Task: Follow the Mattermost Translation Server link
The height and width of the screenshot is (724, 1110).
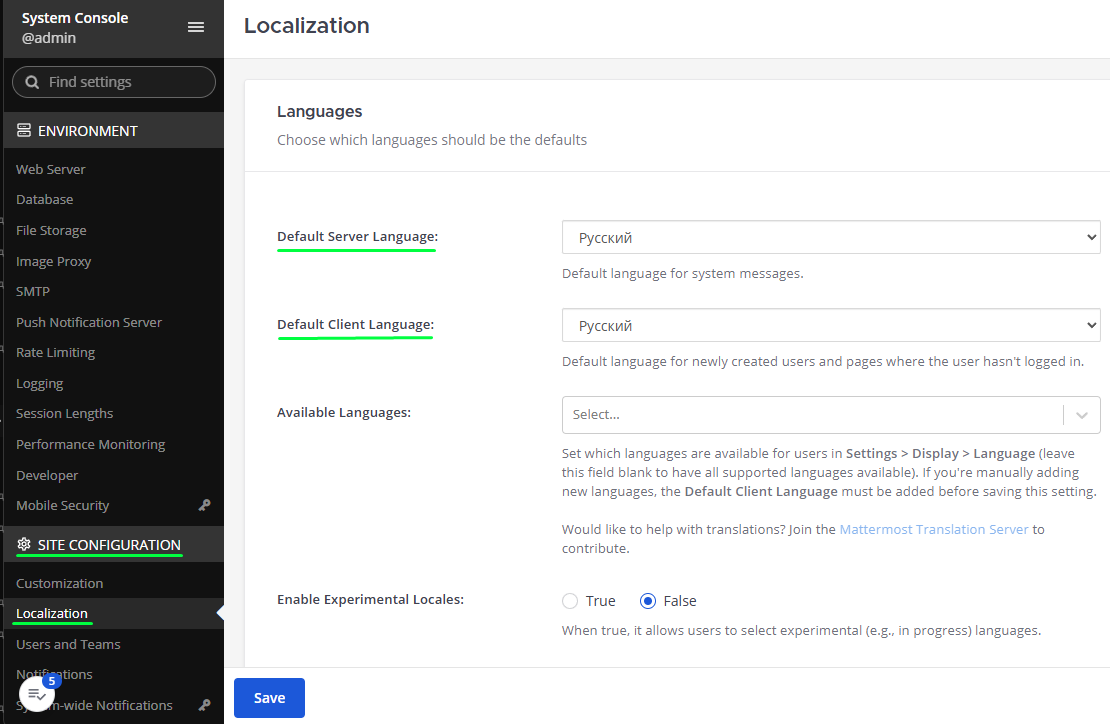Action: coord(934,529)
